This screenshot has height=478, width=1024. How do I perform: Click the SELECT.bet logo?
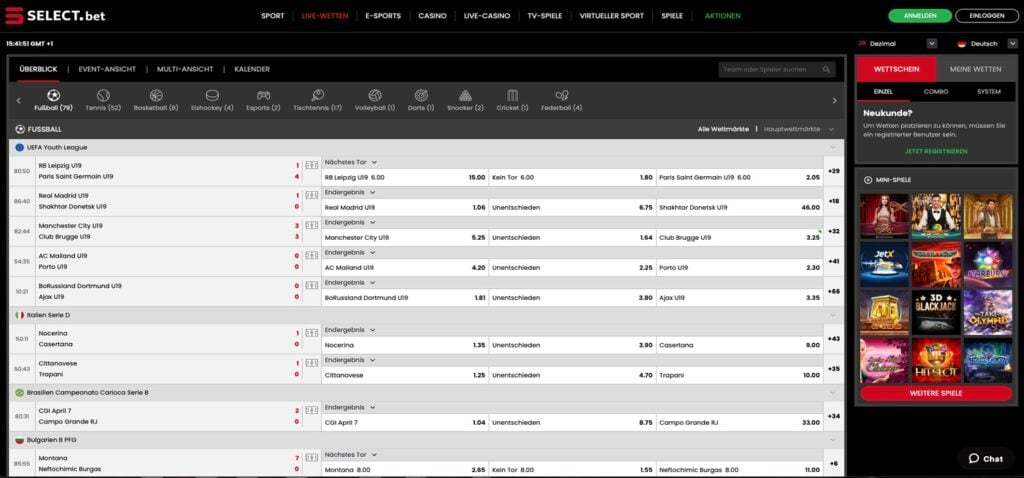point(55,16)
